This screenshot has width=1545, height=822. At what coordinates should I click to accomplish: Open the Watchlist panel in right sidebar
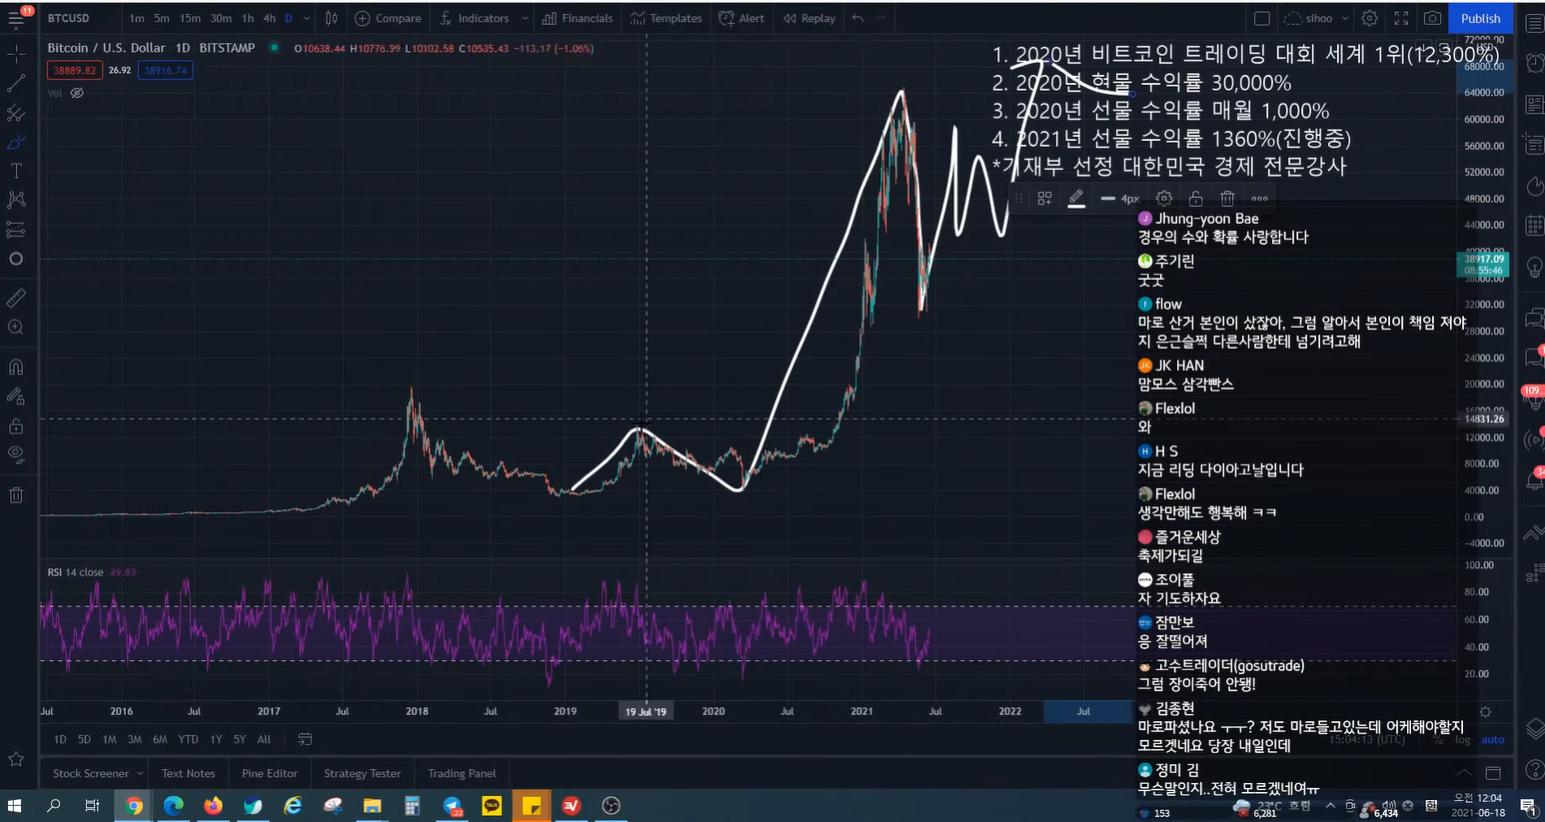point(1533,22)
